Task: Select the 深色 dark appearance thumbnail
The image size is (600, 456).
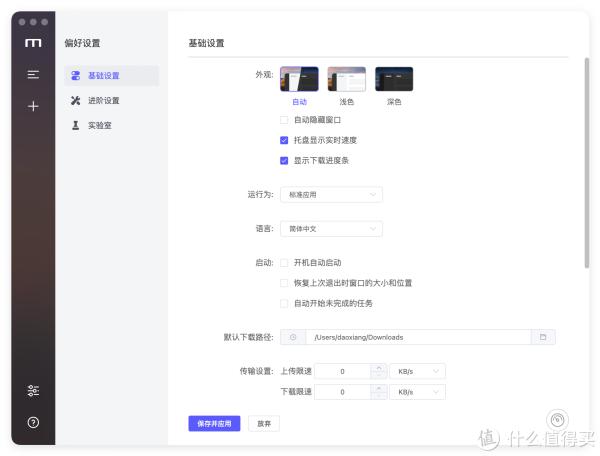Action: pyautogui.click(x=394, y=79)
